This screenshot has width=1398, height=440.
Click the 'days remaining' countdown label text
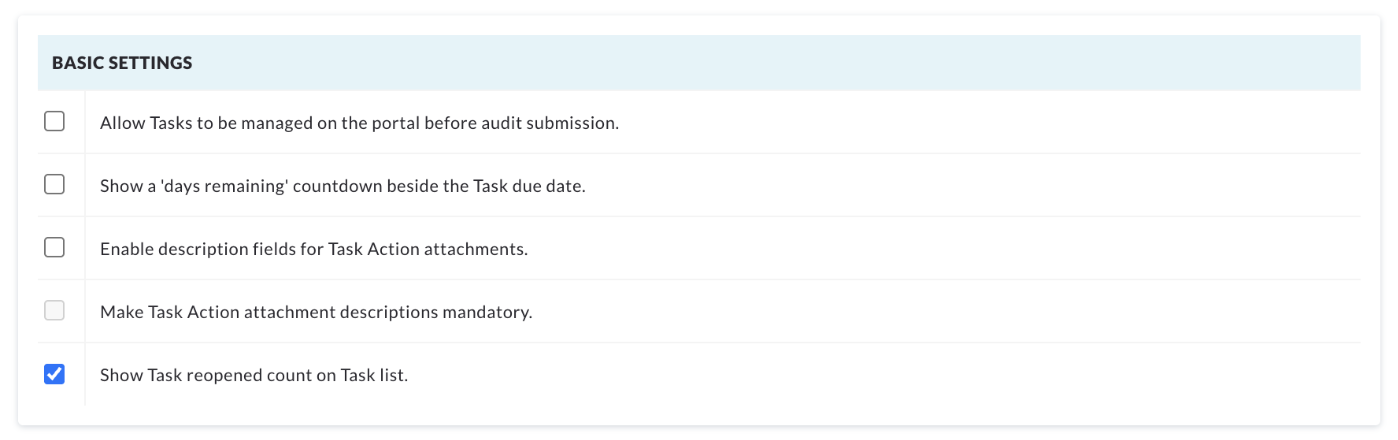coord(342,186)
